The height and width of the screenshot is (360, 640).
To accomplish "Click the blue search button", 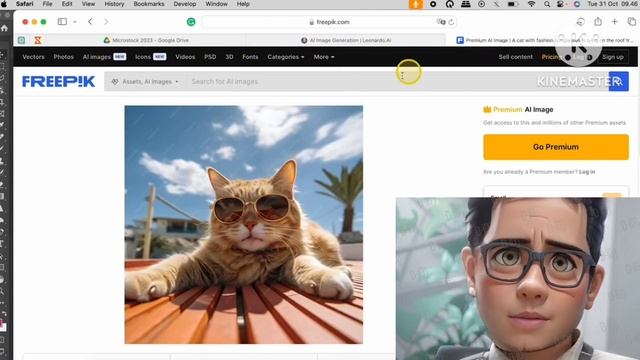I will tap(619, 82).
